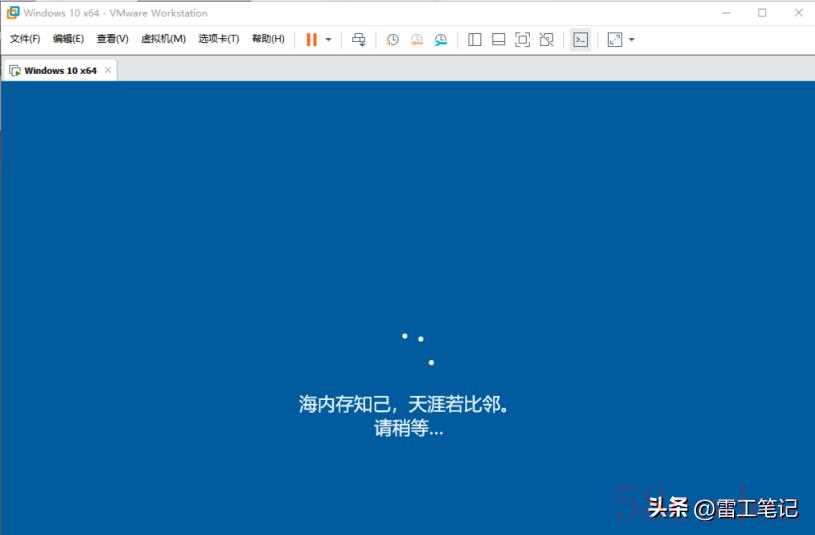Revert to the previous snapshot
Viewport: 815px width, 535px height.
(x=417, y=40)
